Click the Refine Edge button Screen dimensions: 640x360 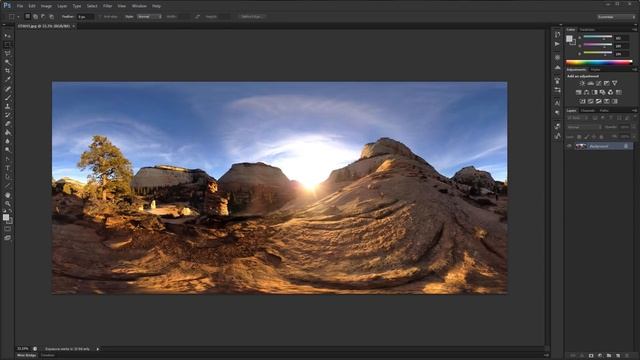[x=252, y=17]
